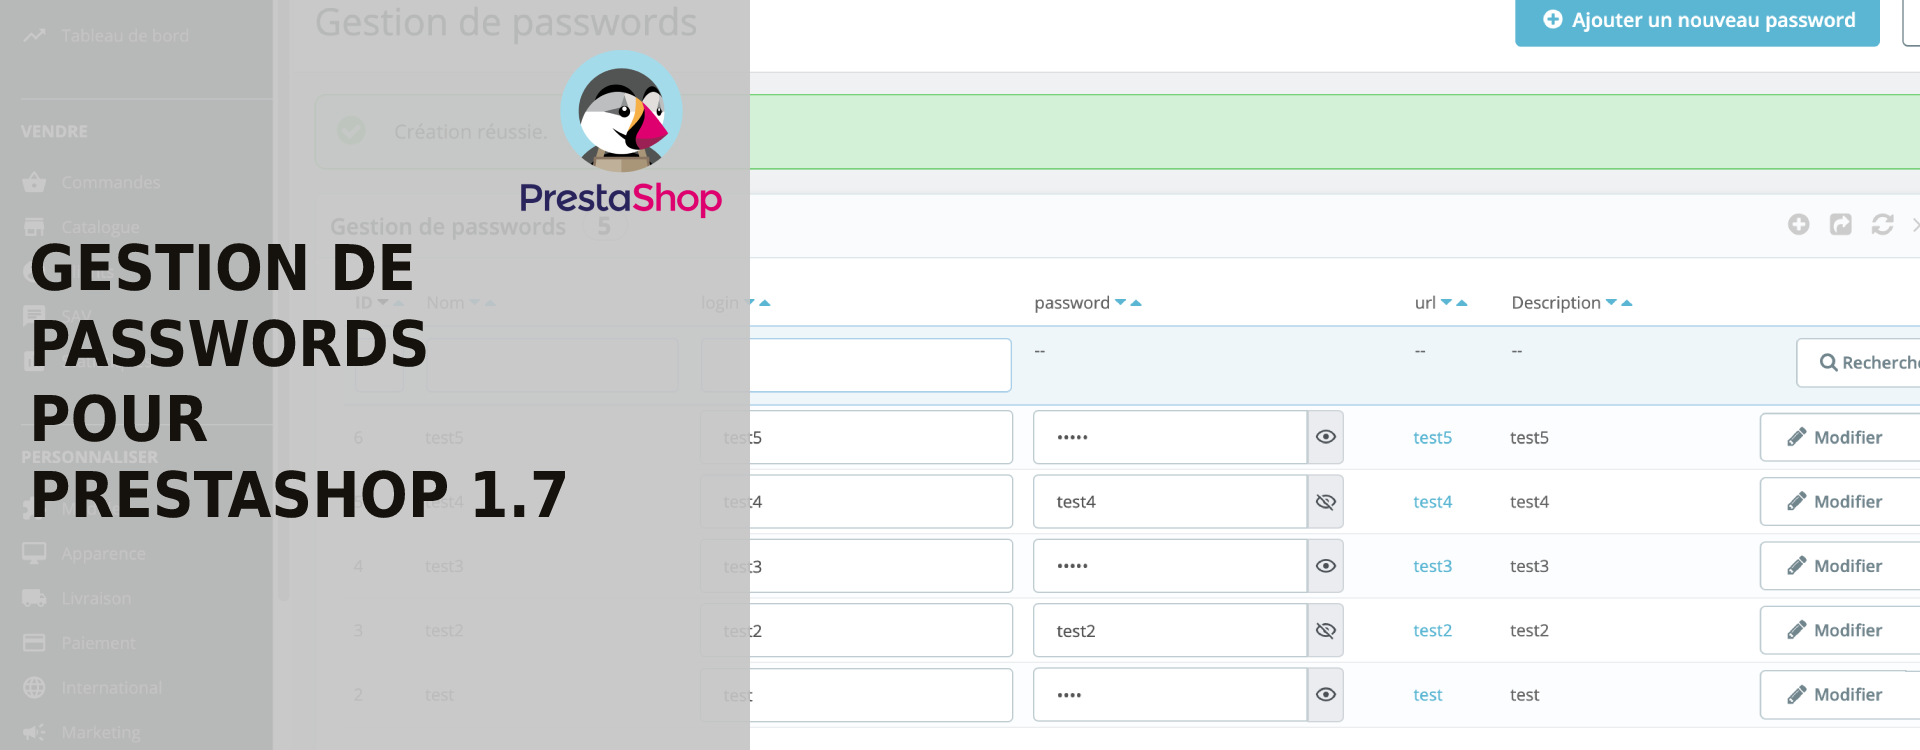Click the masked password field in row test5

[x=1170, y=437]
